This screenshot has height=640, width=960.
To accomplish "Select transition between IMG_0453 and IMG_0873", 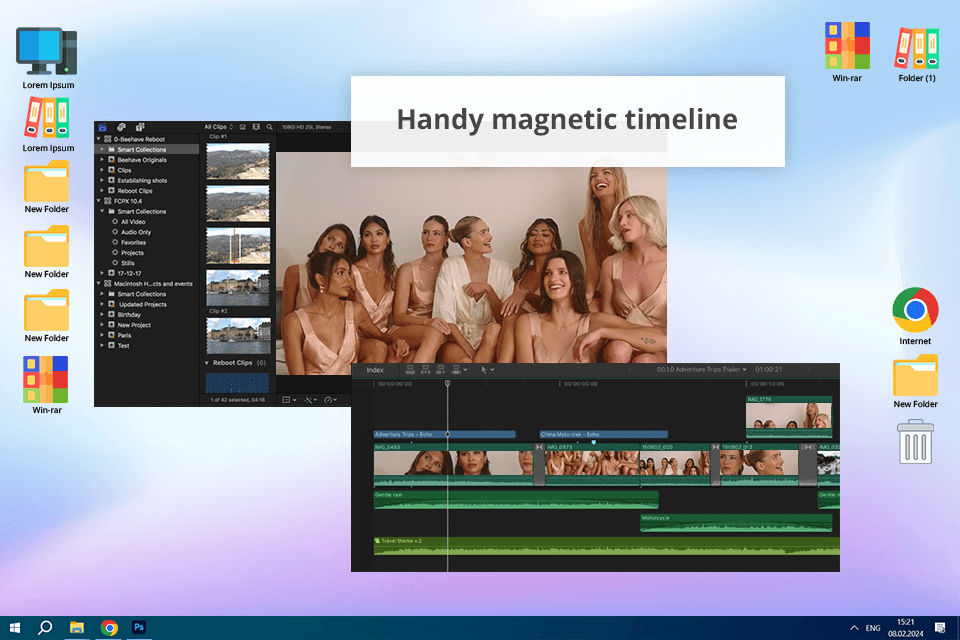I will [539, 465].
